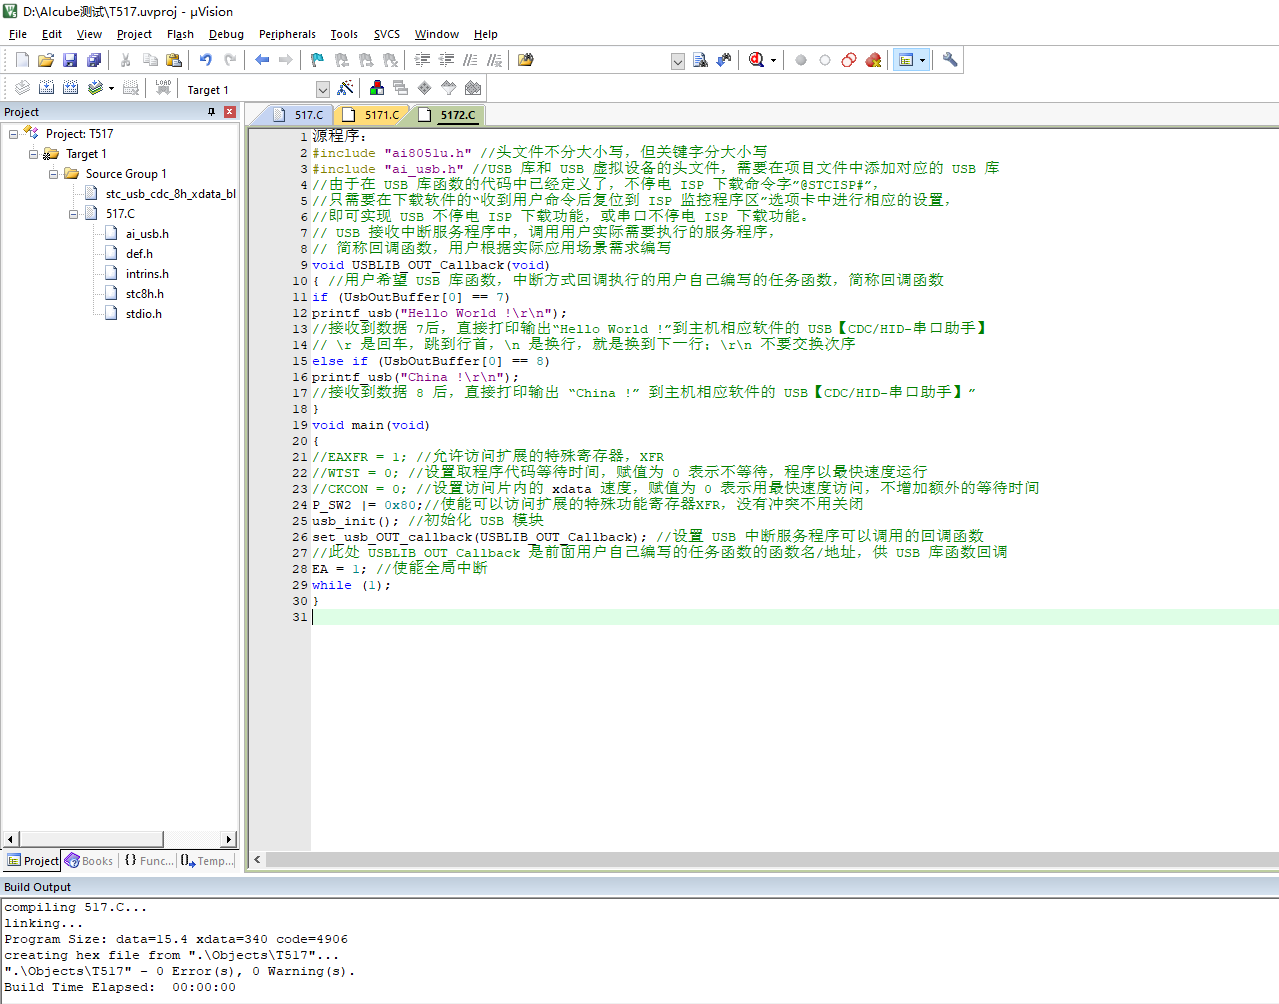The height and width of the screenshot is (1004, 1279).
Task: Translate the current file icon
Action: click(22, 88)
